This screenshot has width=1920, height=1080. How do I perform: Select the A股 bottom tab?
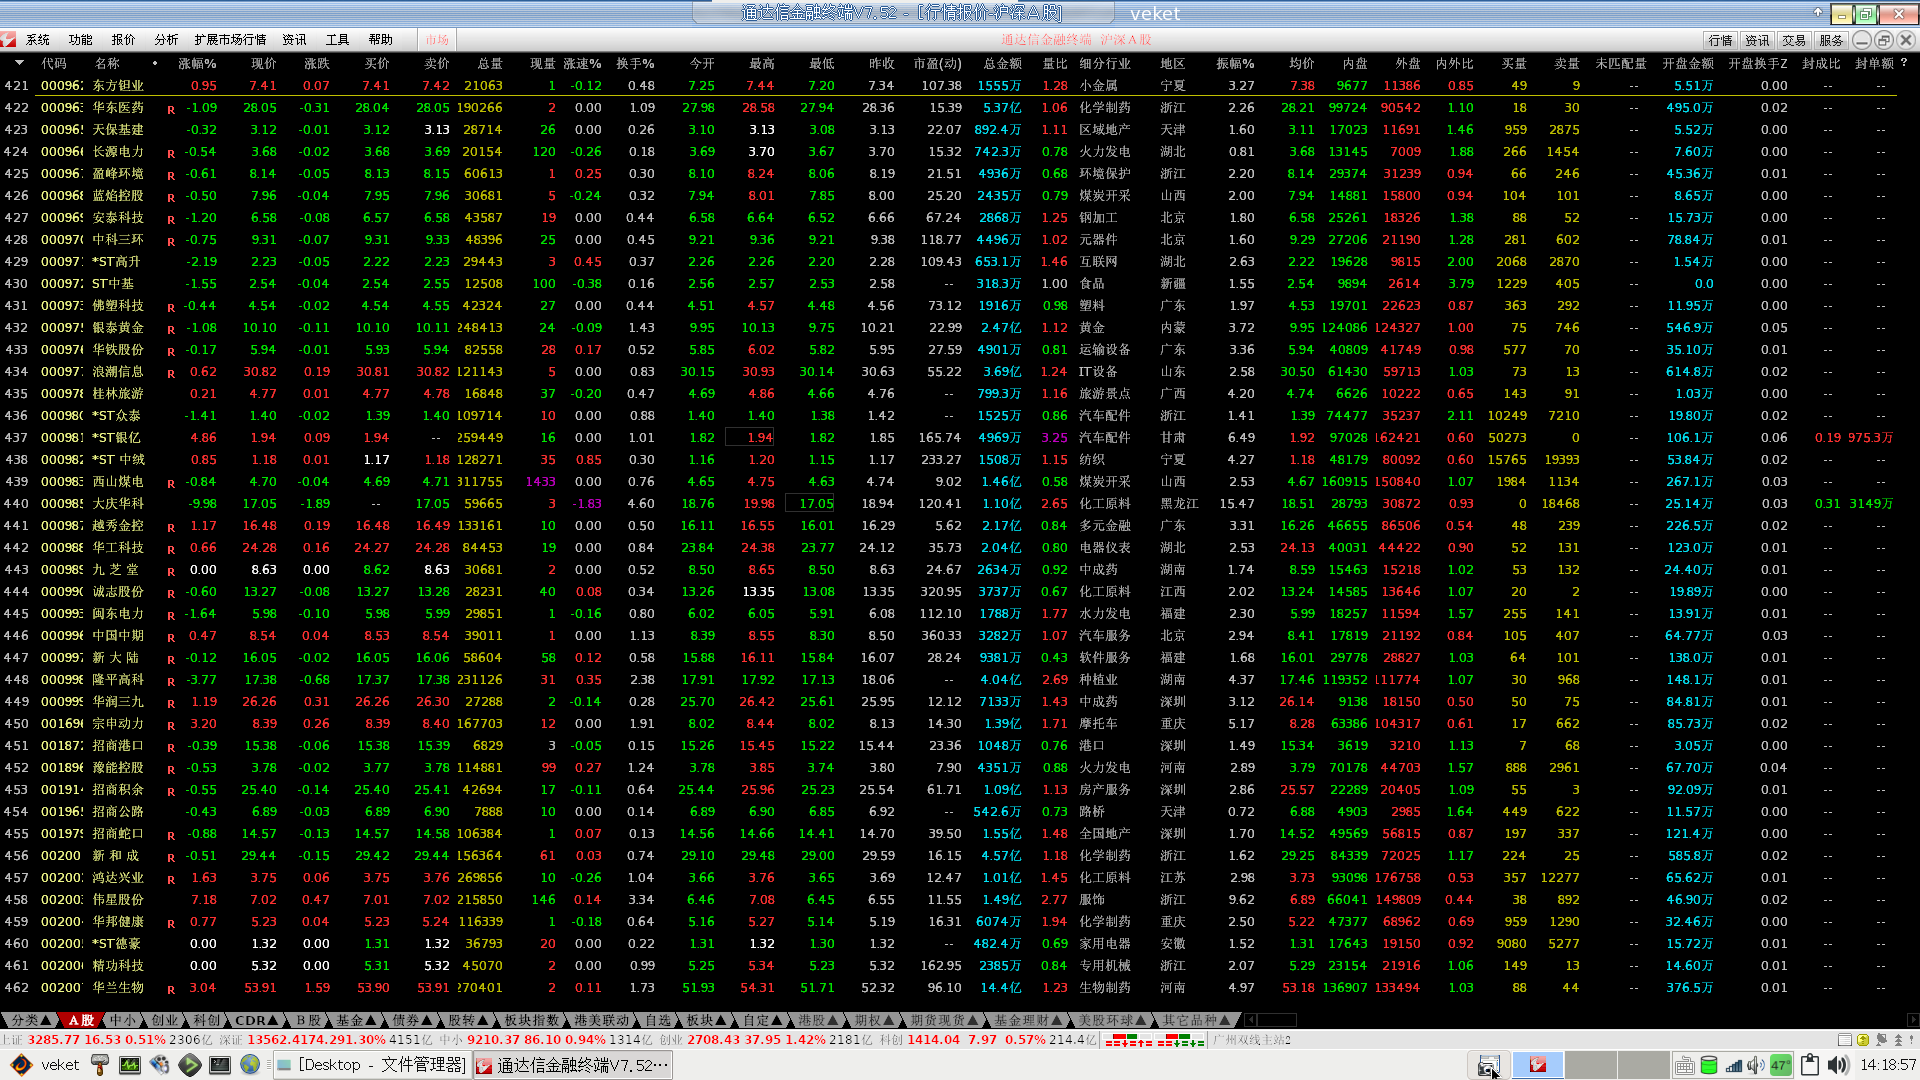tap(81, 1020)
